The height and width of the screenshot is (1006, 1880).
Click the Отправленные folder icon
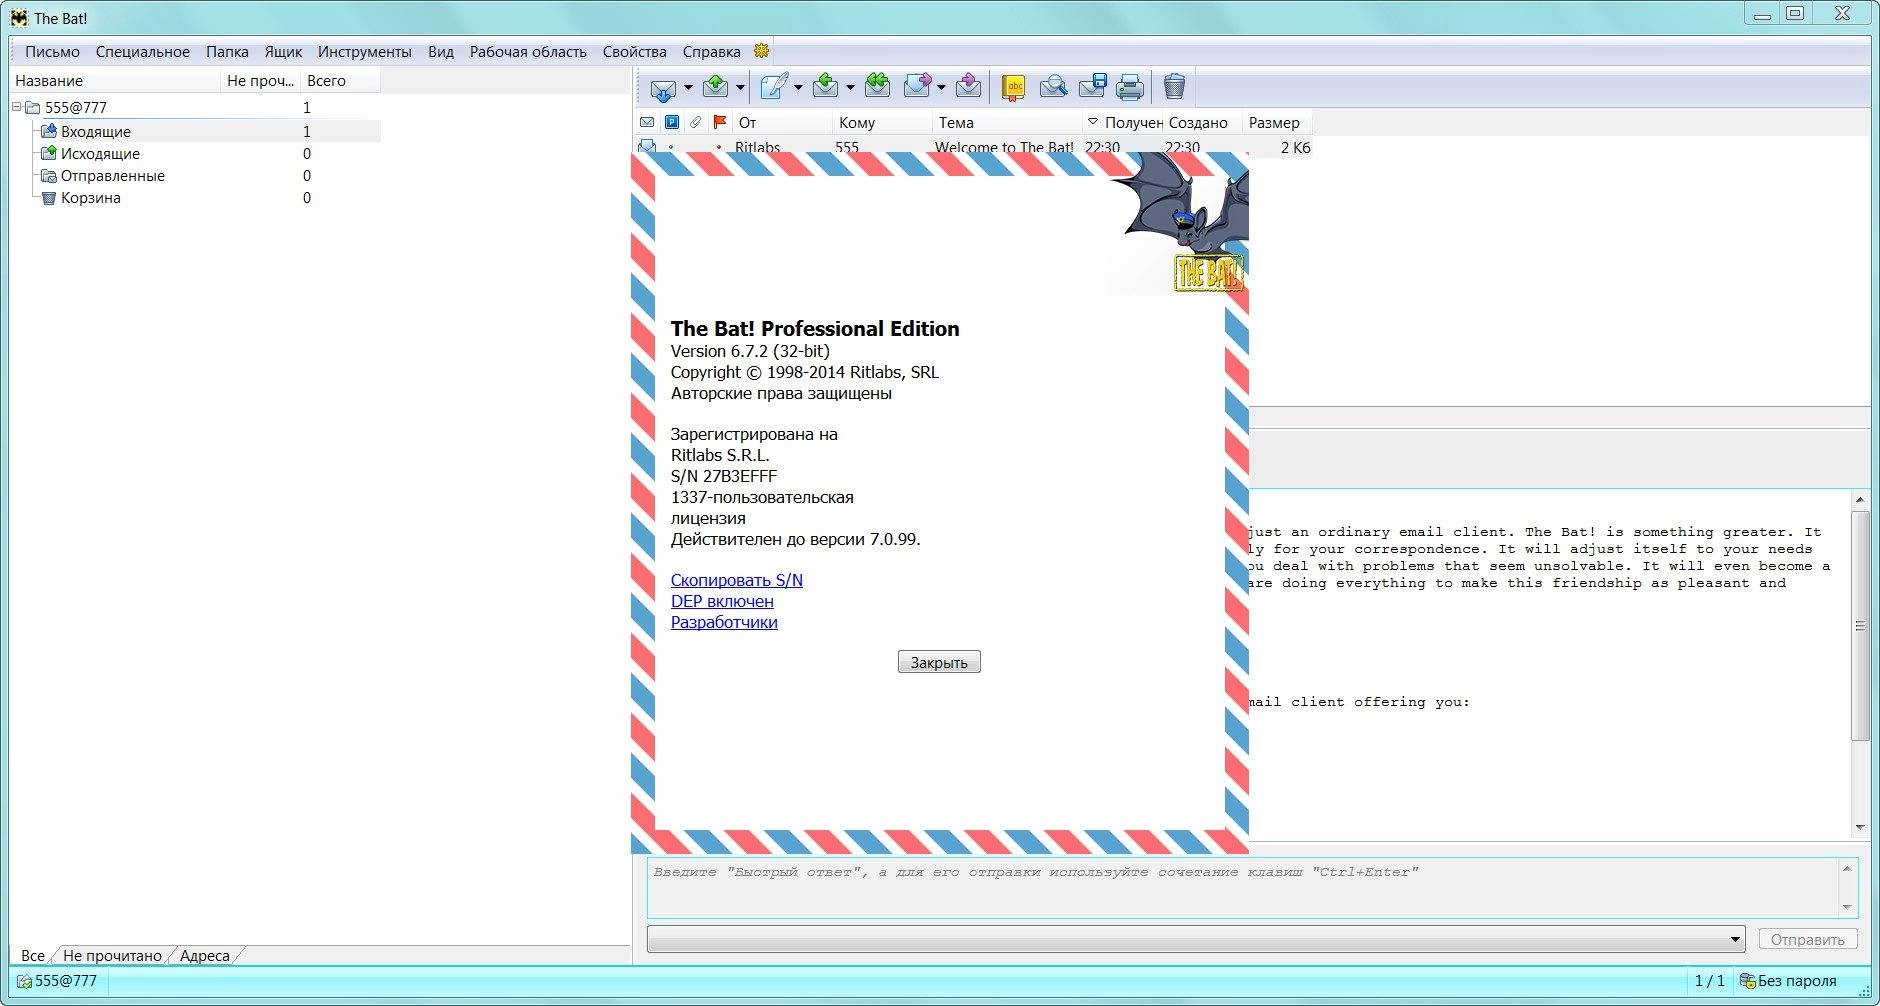click(48, 175)
